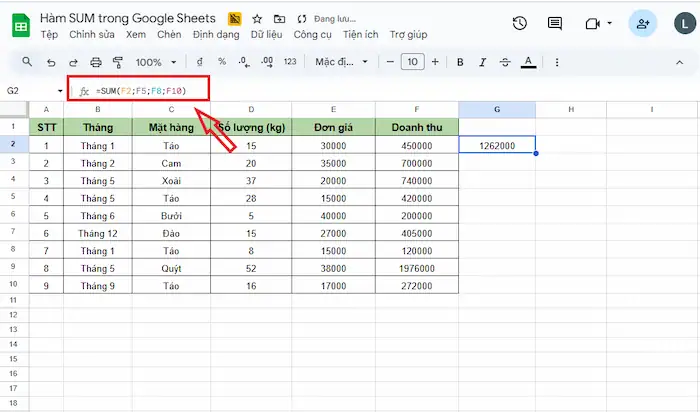This screenshot has width=700, height=412.
Task: Click the share button with person icon
Action: 642,23
